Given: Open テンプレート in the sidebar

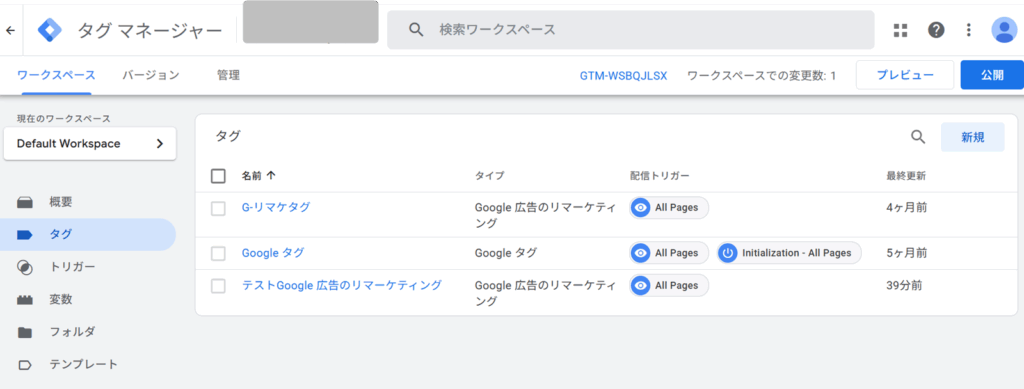Looking at the screenshot, I should [84, 364].
